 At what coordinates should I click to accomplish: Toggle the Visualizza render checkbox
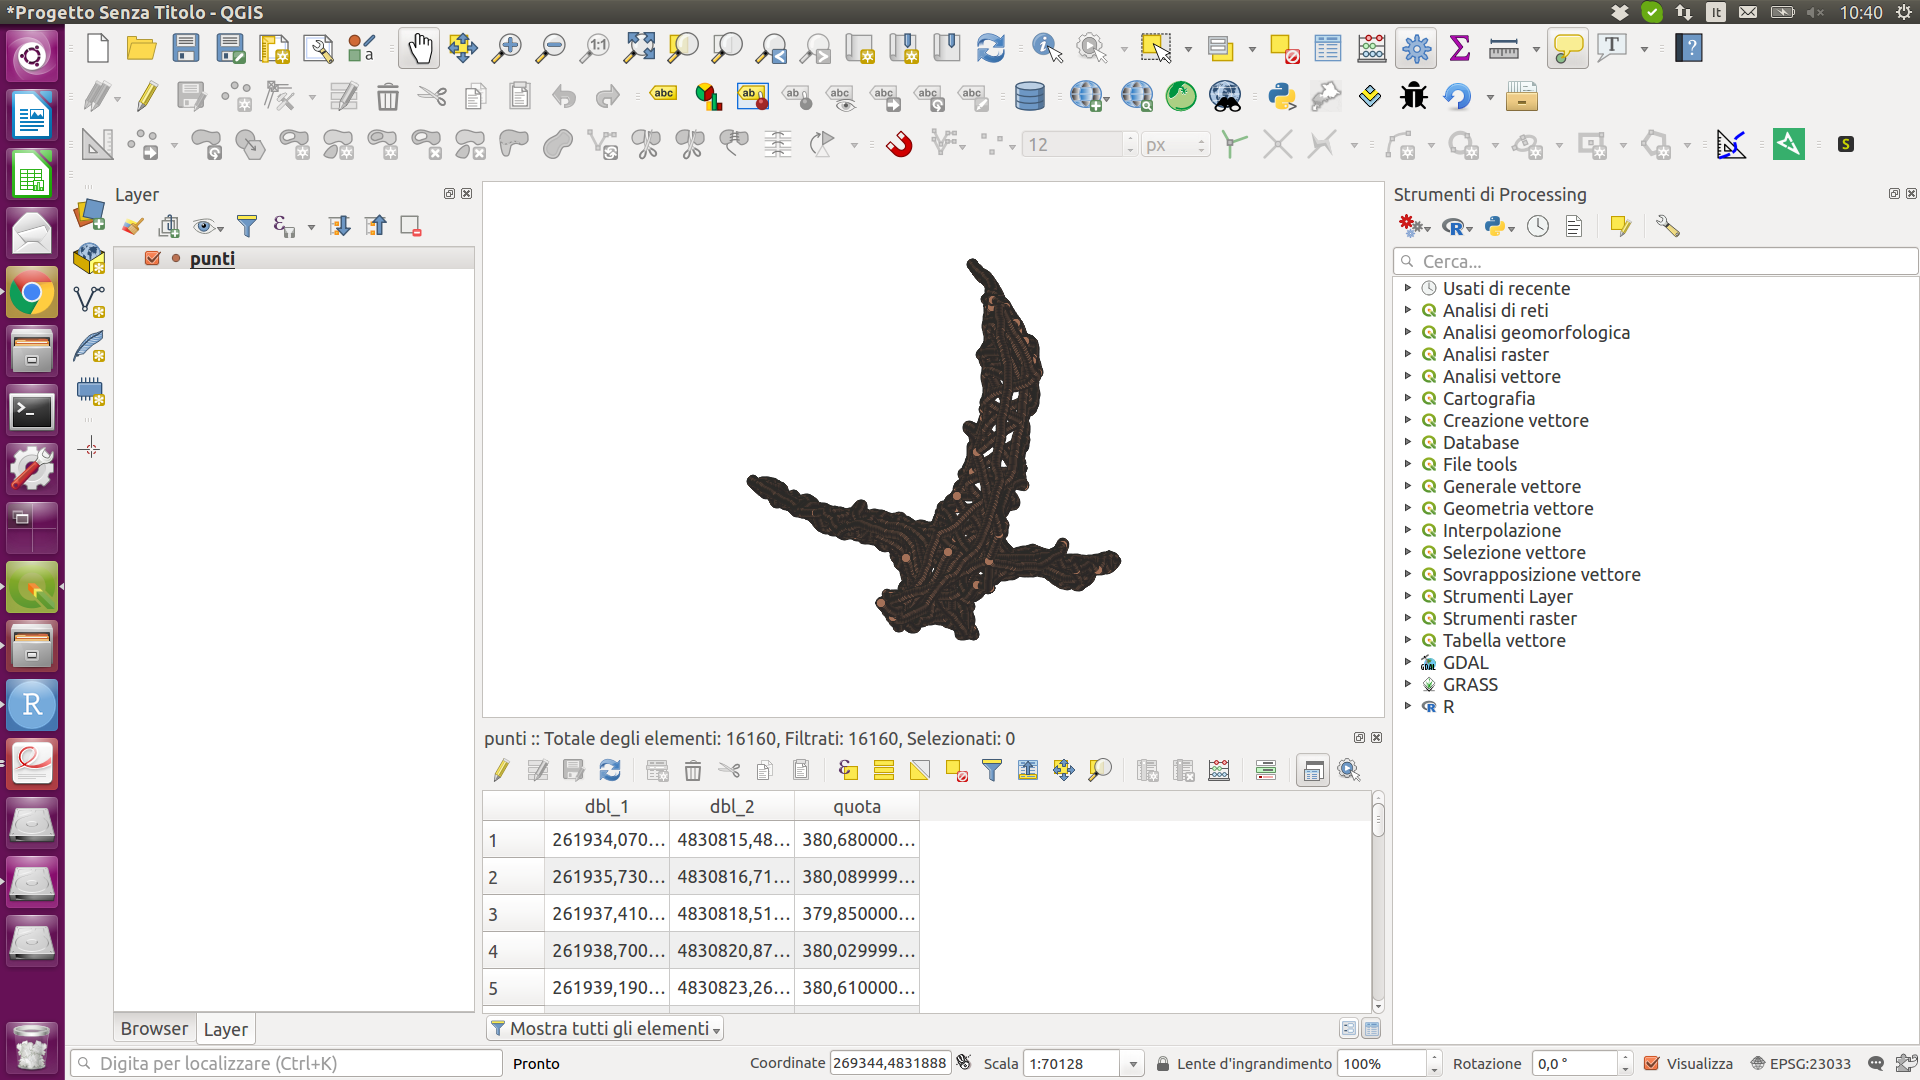pyautogui.click(x=1652, y=1063)
